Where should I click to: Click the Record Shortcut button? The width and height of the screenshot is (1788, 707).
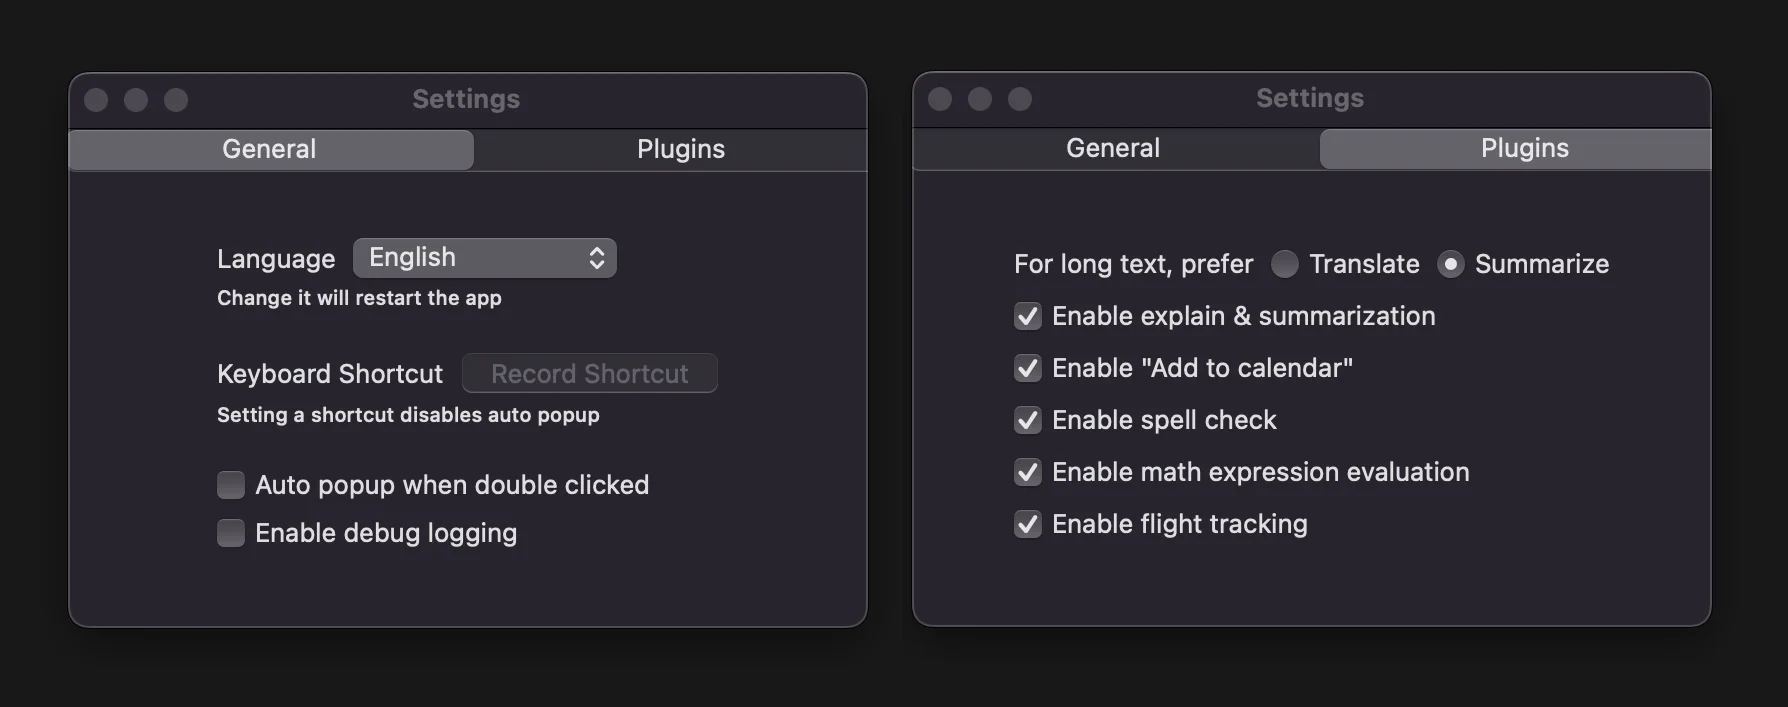[x=589, y=373]
